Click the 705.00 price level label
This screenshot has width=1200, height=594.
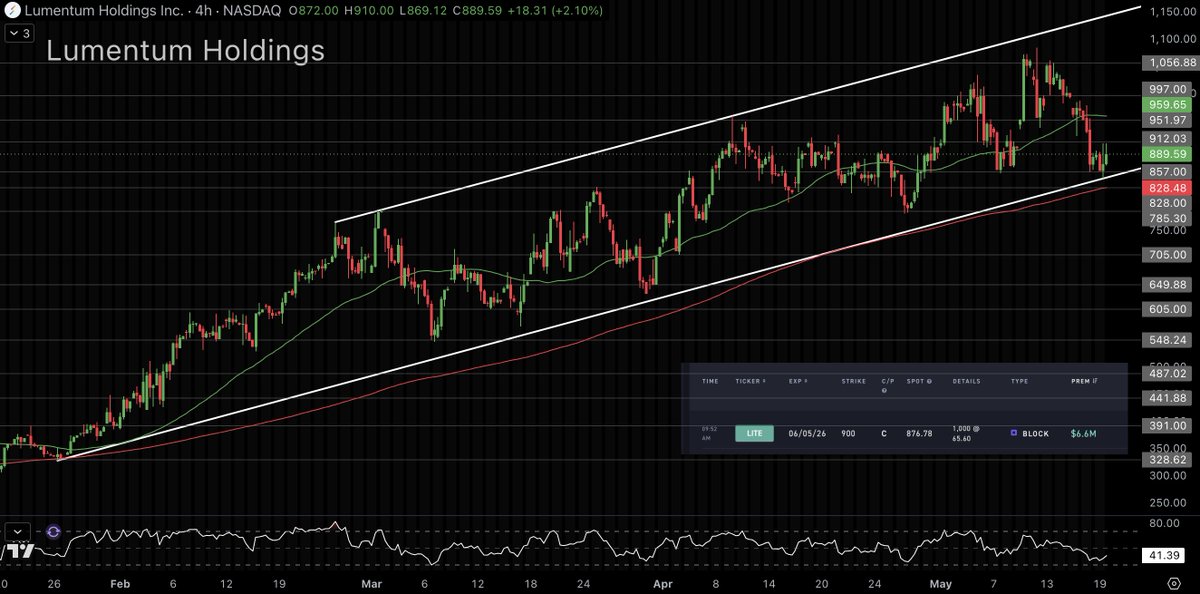pyautogui.click(x=1167, y=255)
